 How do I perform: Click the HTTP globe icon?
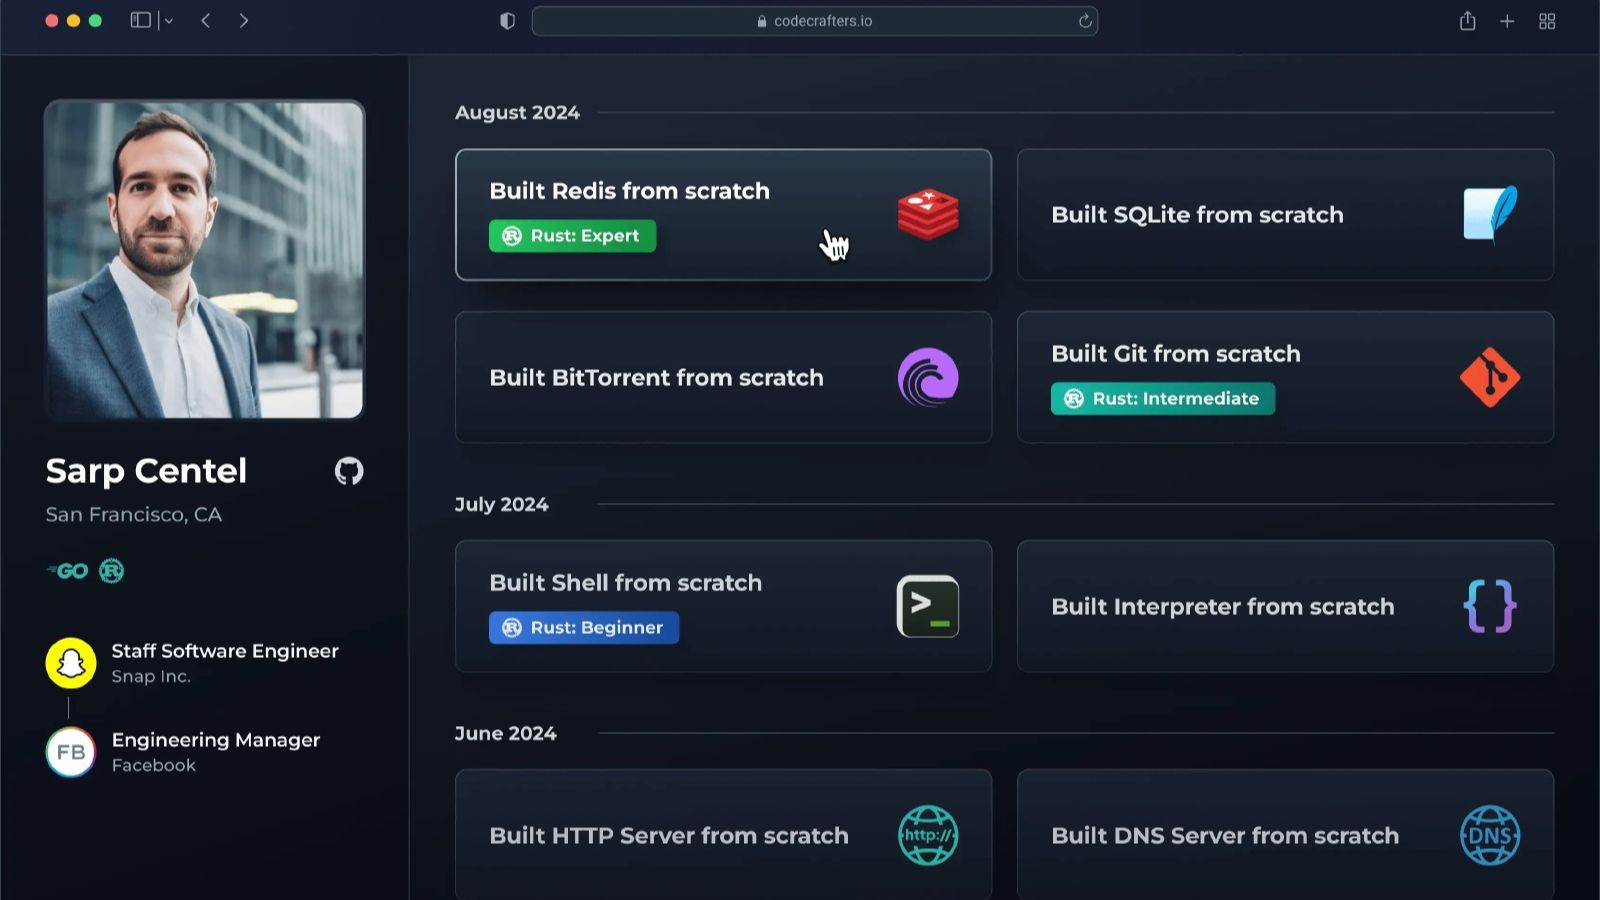(x=927, y=835)
